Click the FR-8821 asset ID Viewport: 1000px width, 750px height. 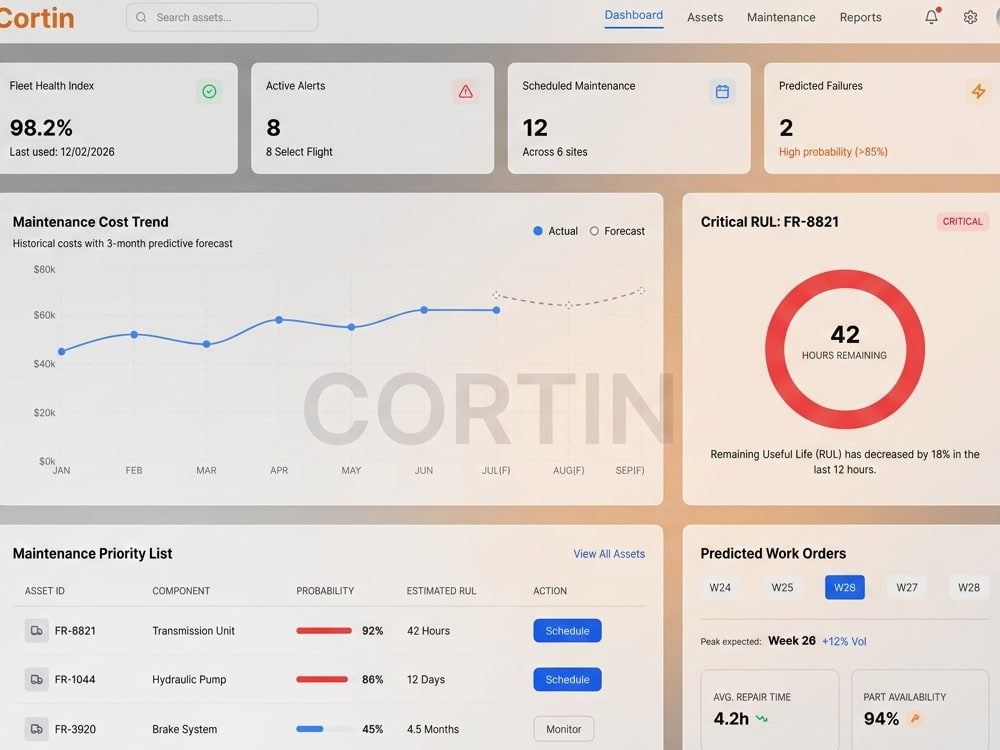75,631
